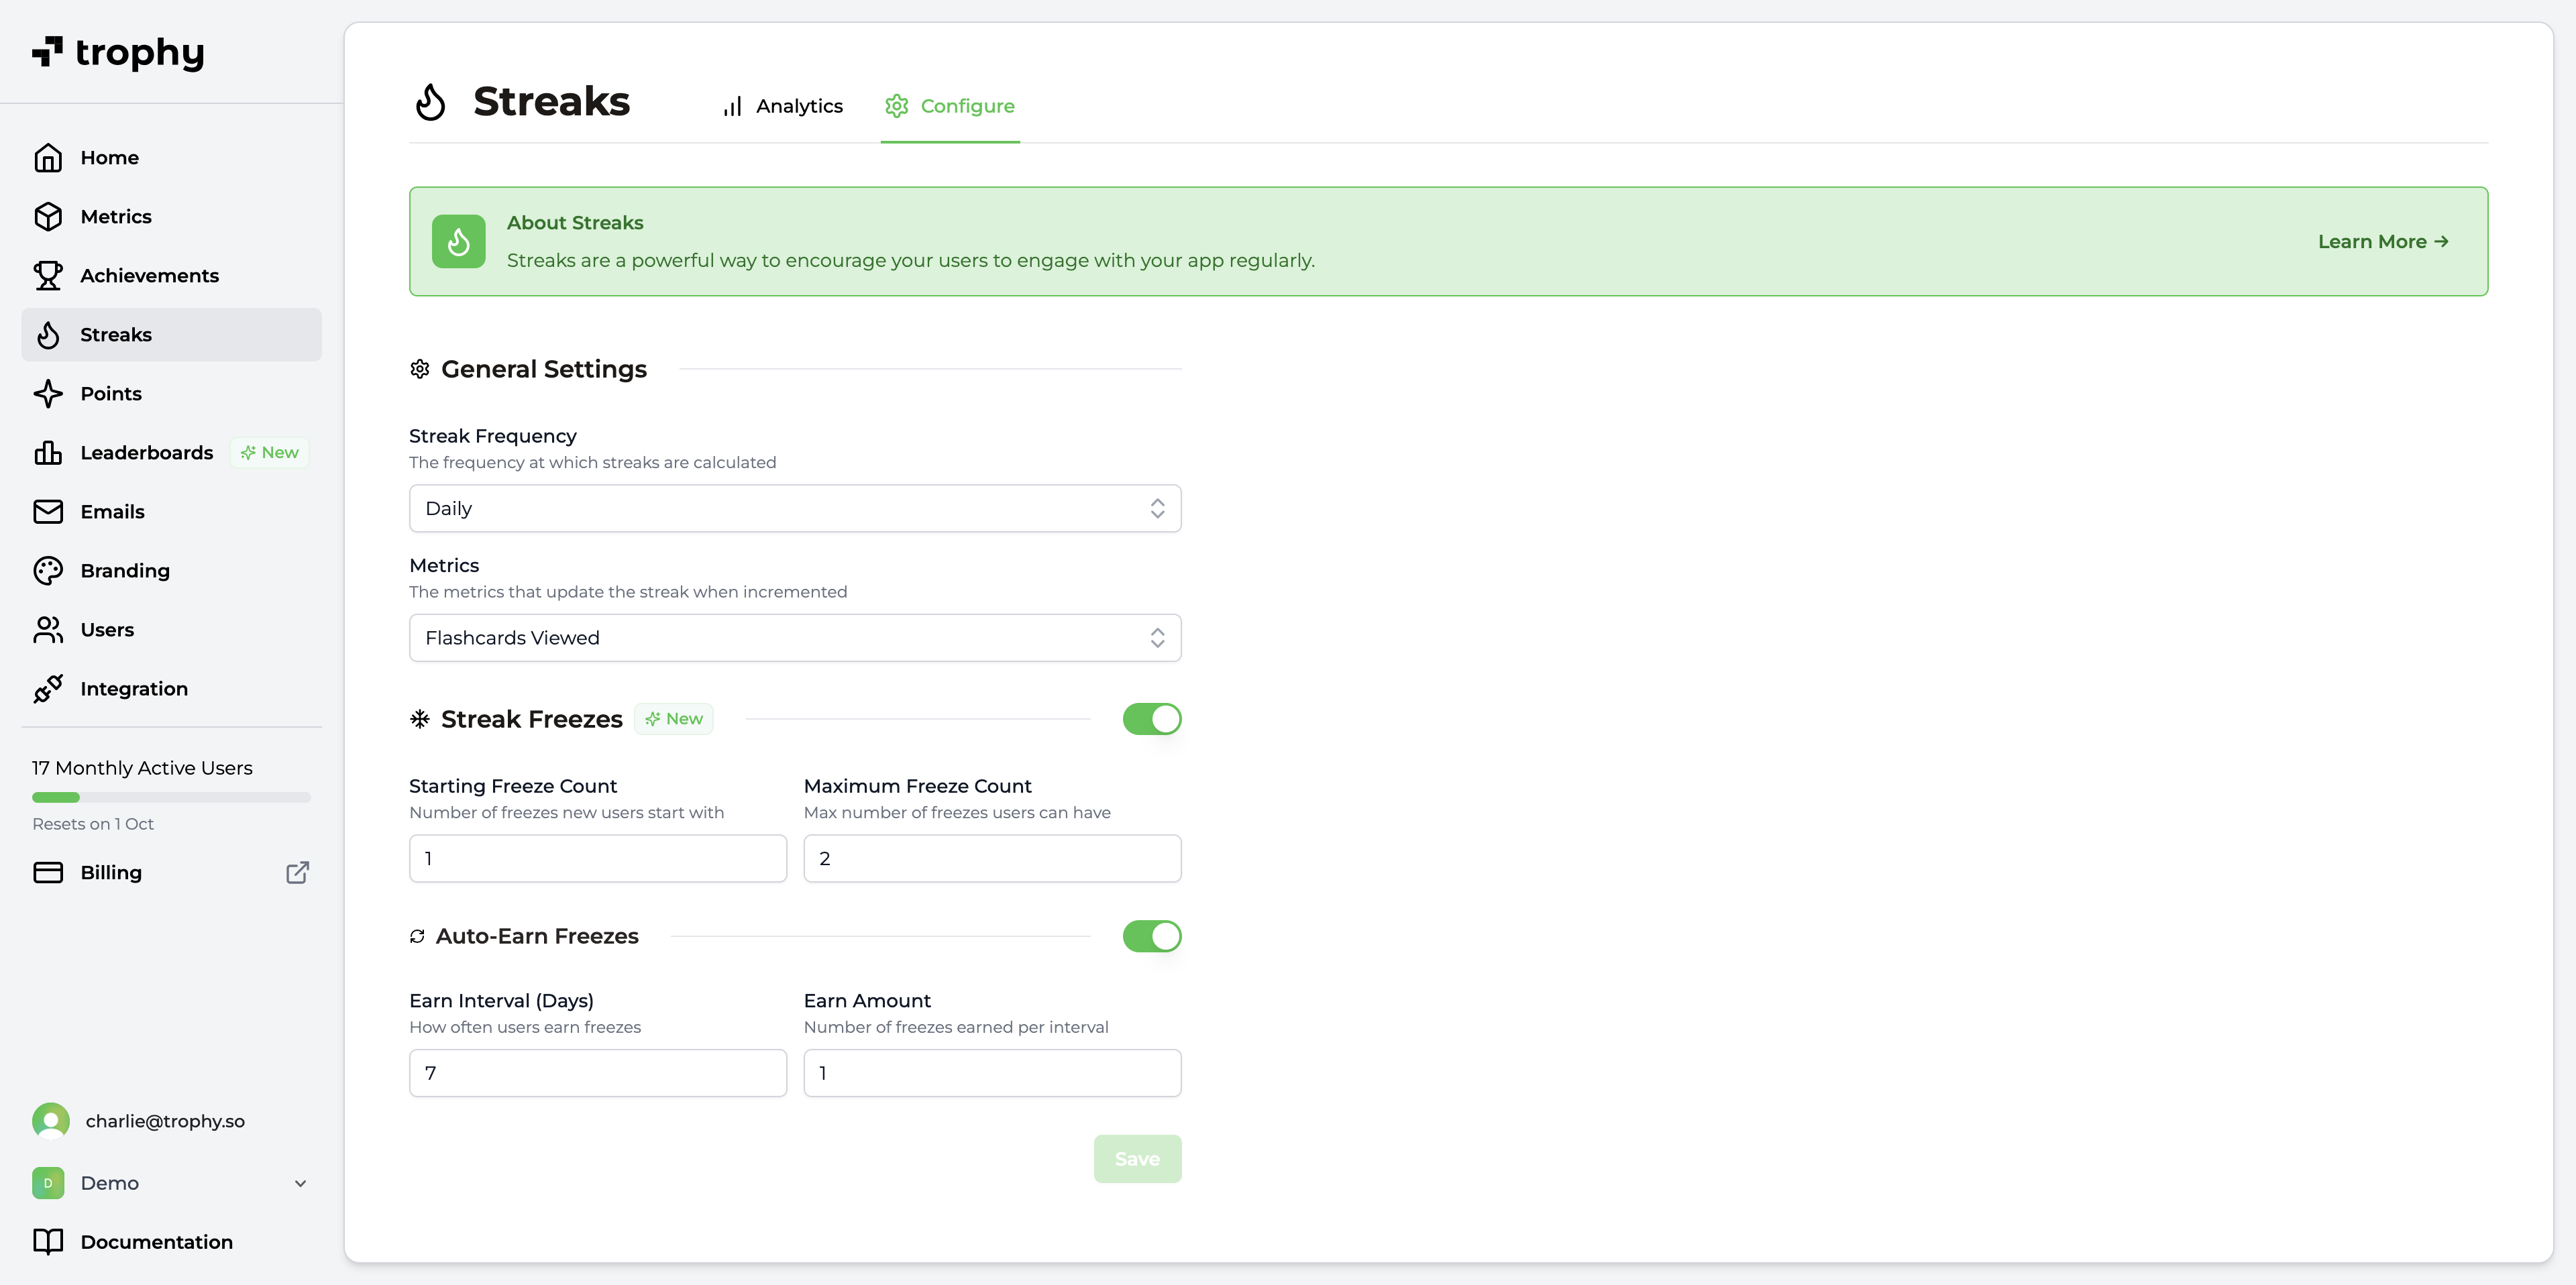Click the Monthly Active Users progress bar
This screenshot has height=1285, width=2576.
(x=171, y=798)
